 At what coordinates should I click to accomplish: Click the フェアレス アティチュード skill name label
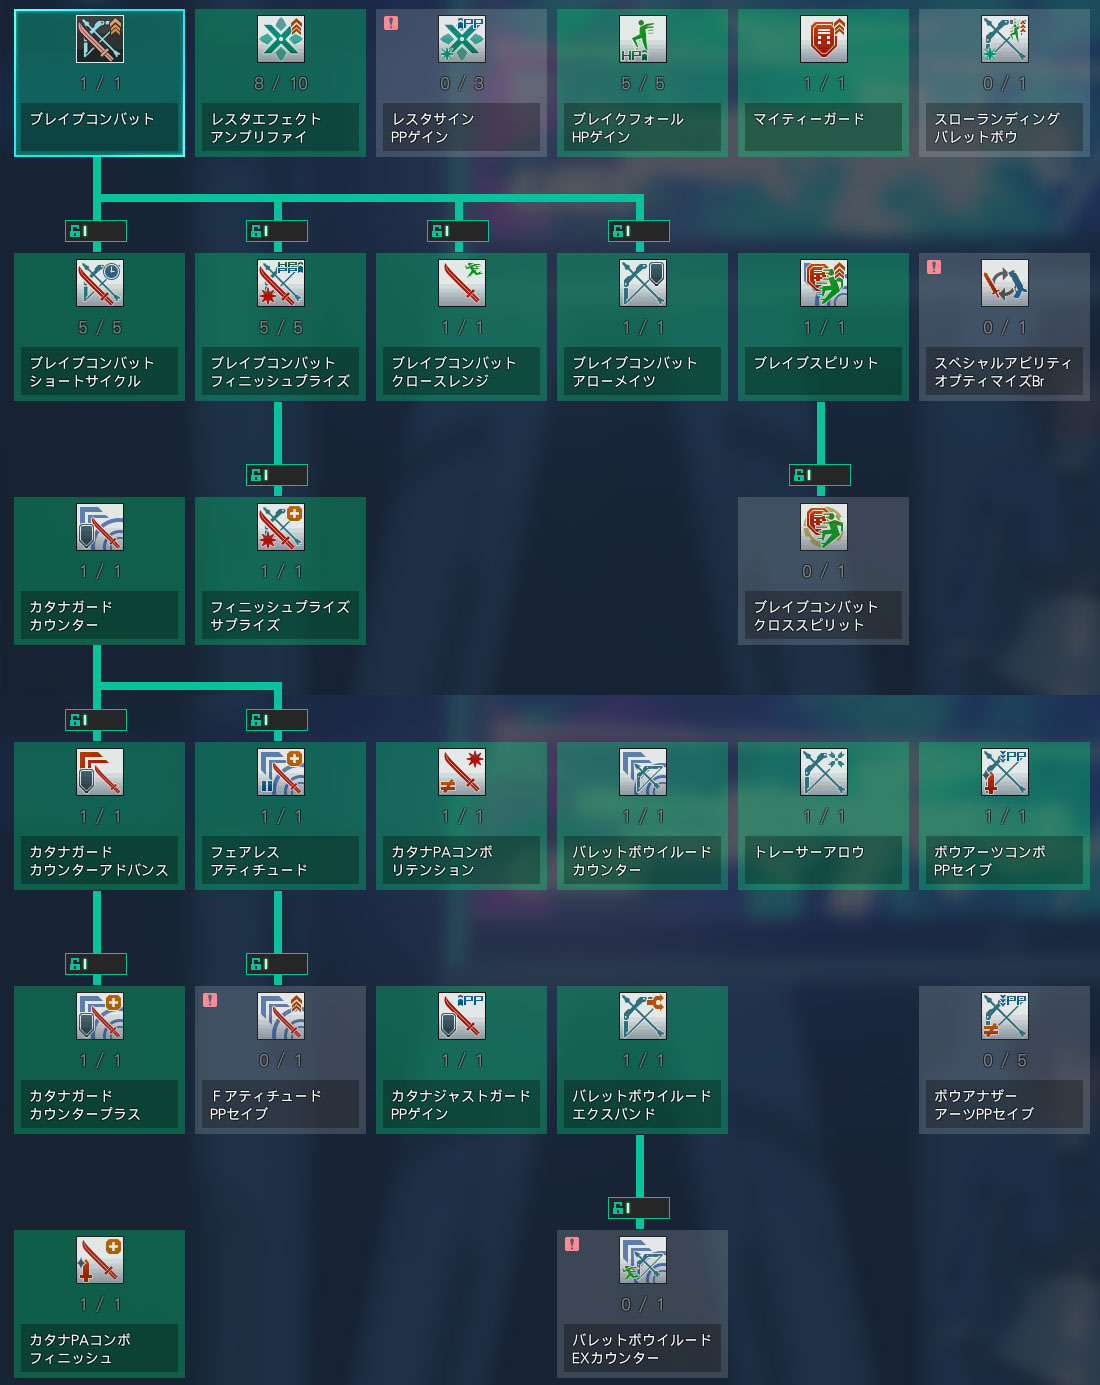280,861
